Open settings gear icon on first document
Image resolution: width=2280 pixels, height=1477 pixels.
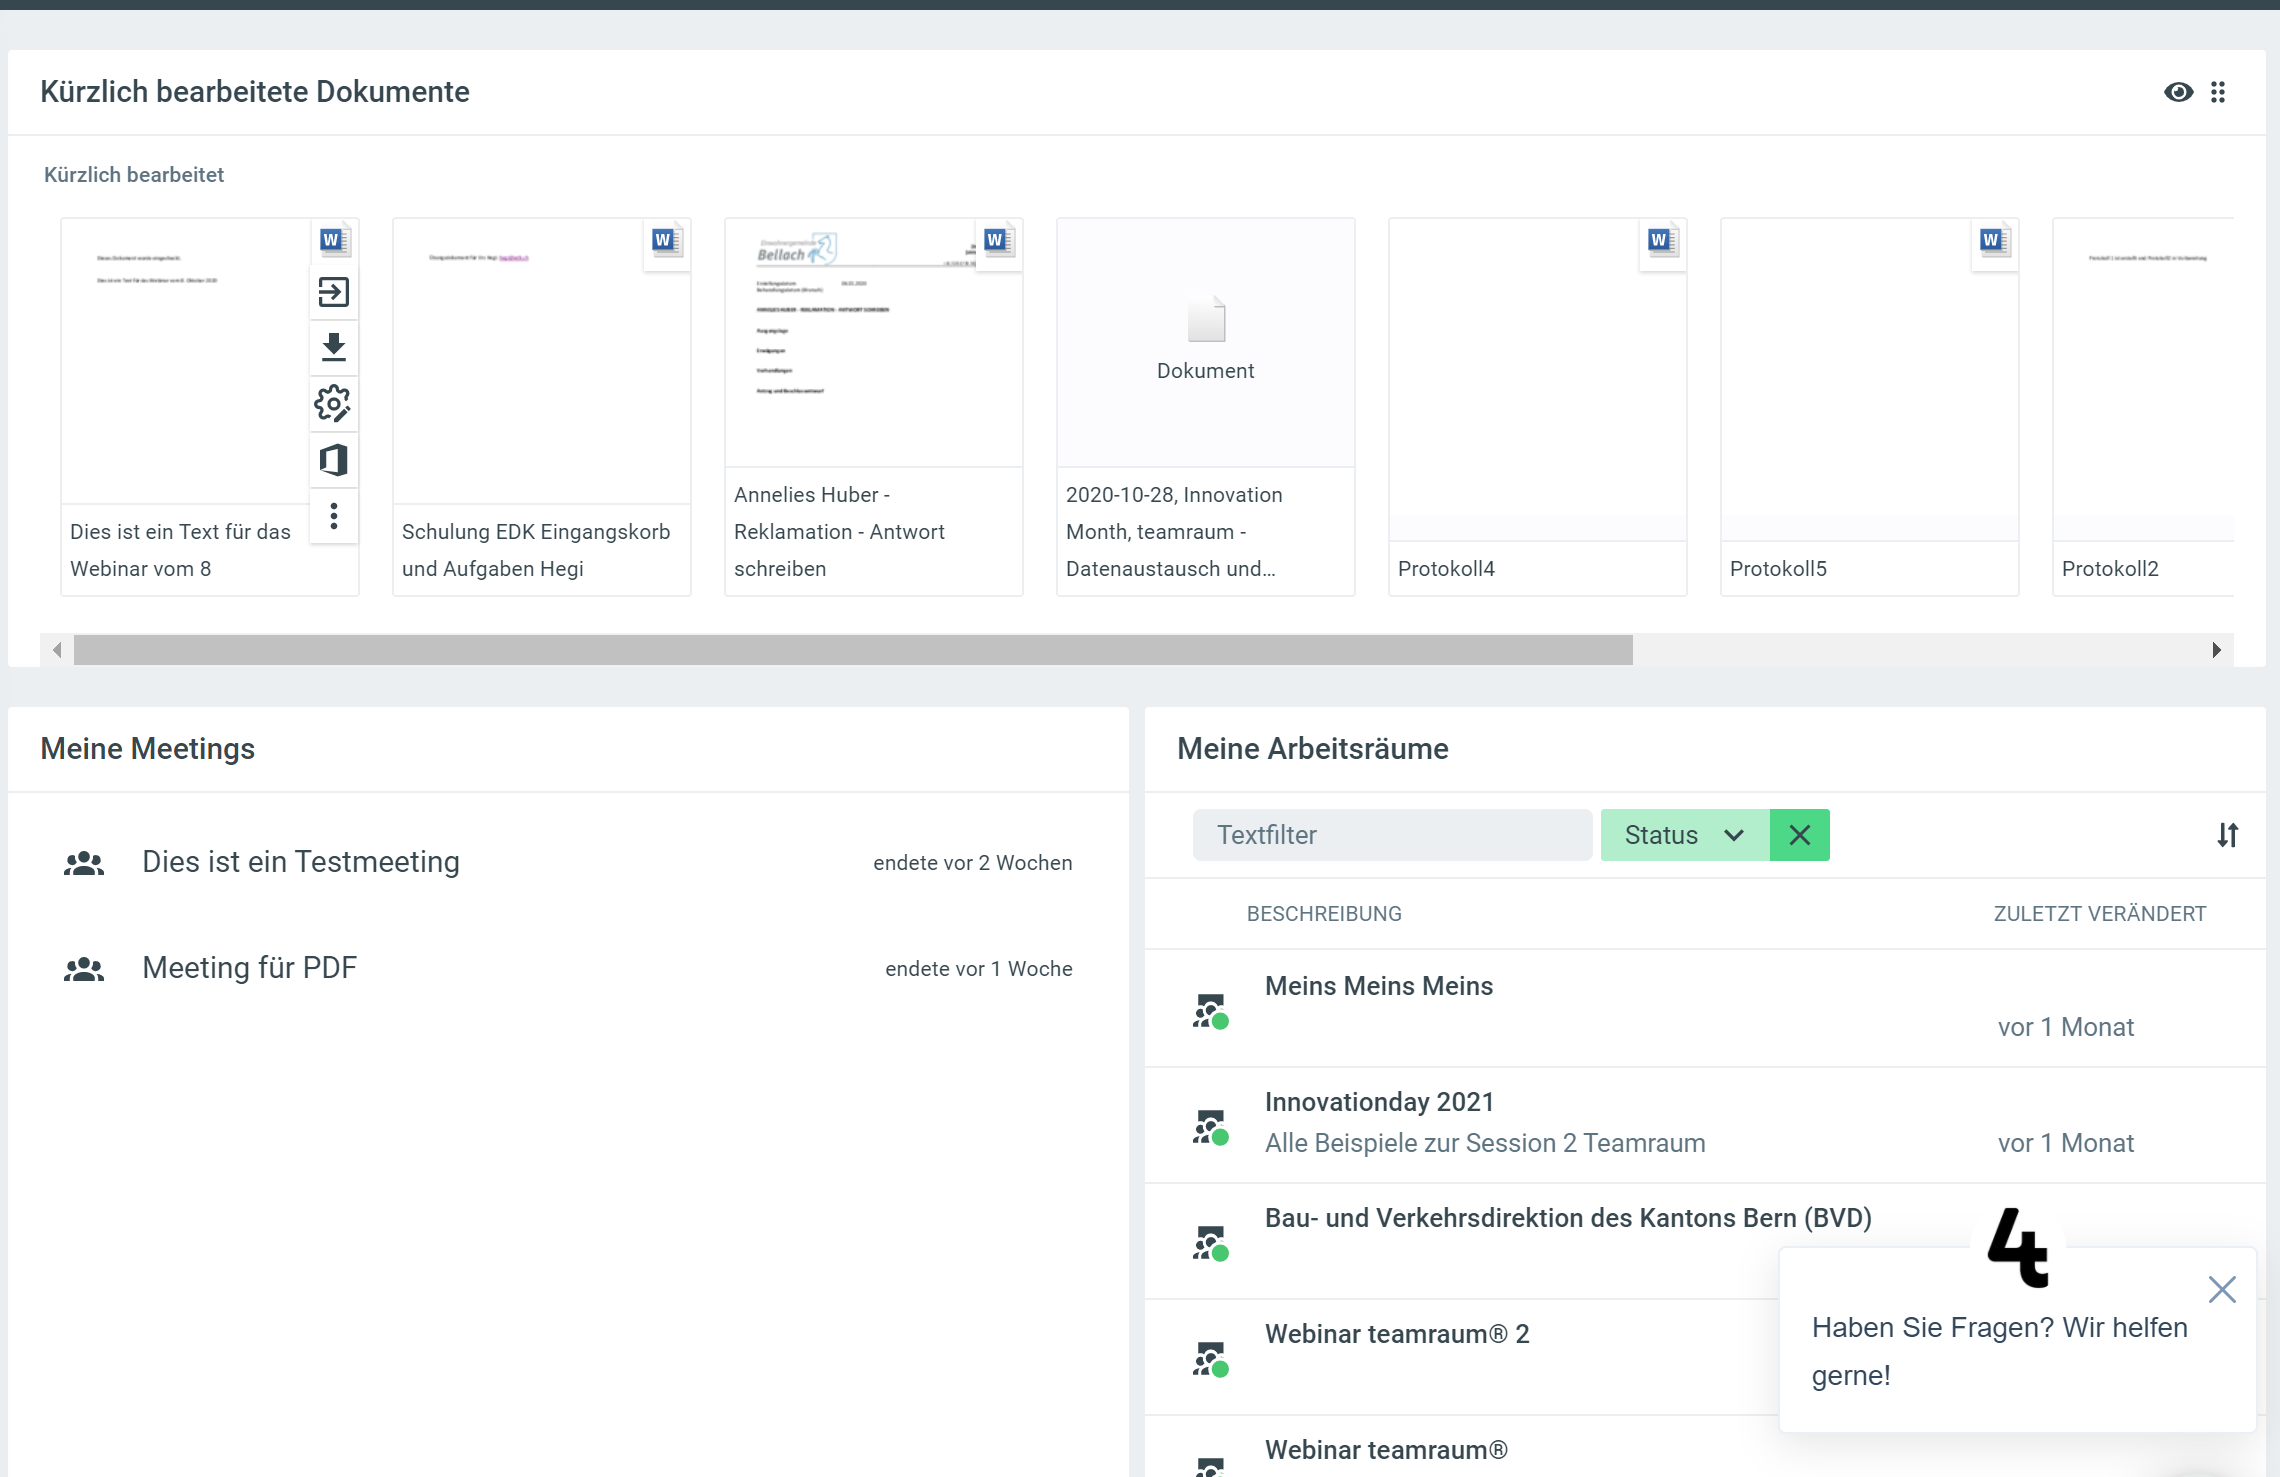[333, 404]
